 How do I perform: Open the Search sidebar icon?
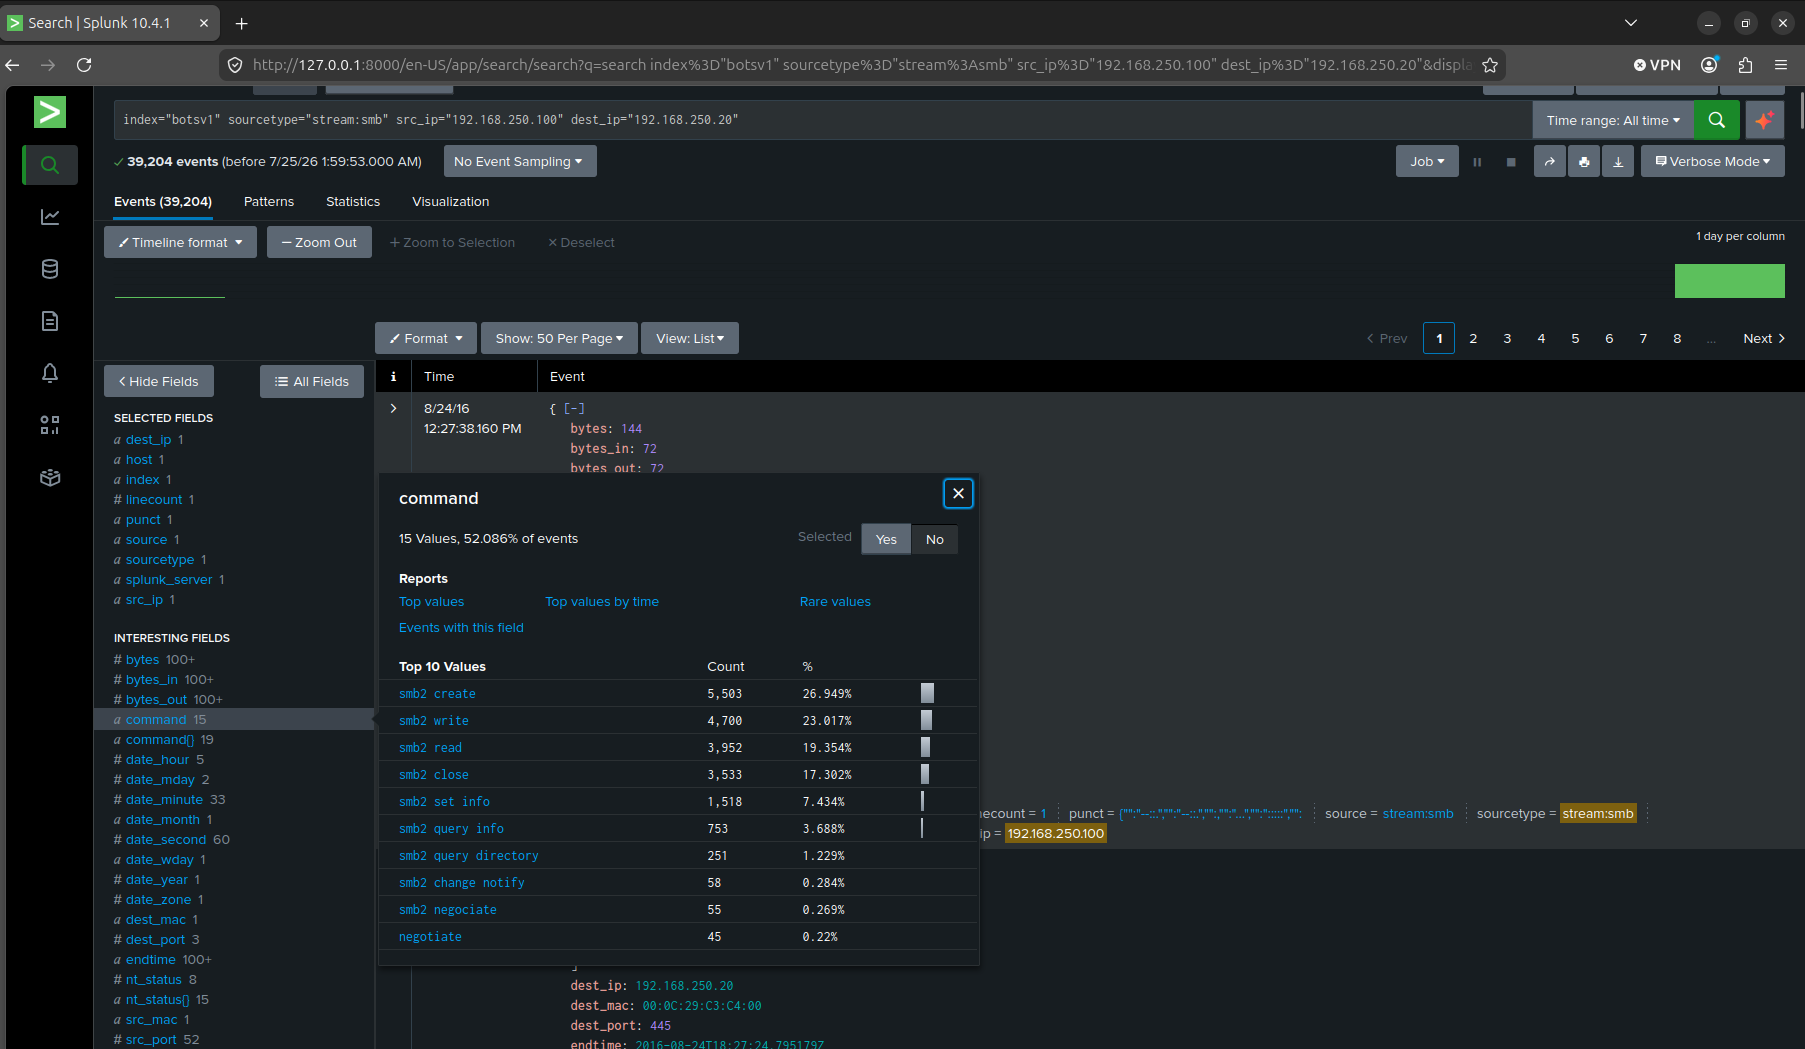coord(50,165)
